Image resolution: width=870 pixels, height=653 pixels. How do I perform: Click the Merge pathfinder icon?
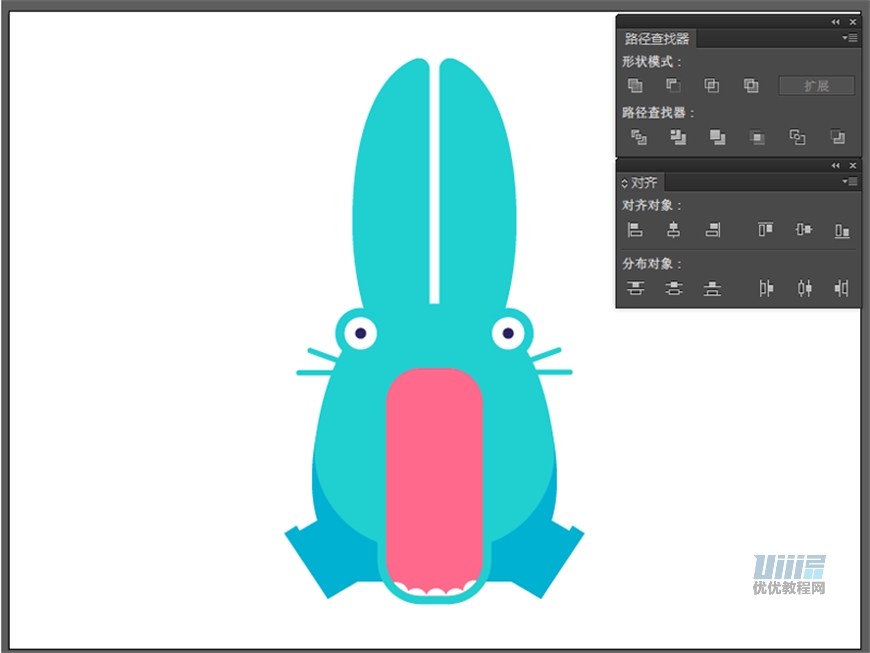pos(717,137)
